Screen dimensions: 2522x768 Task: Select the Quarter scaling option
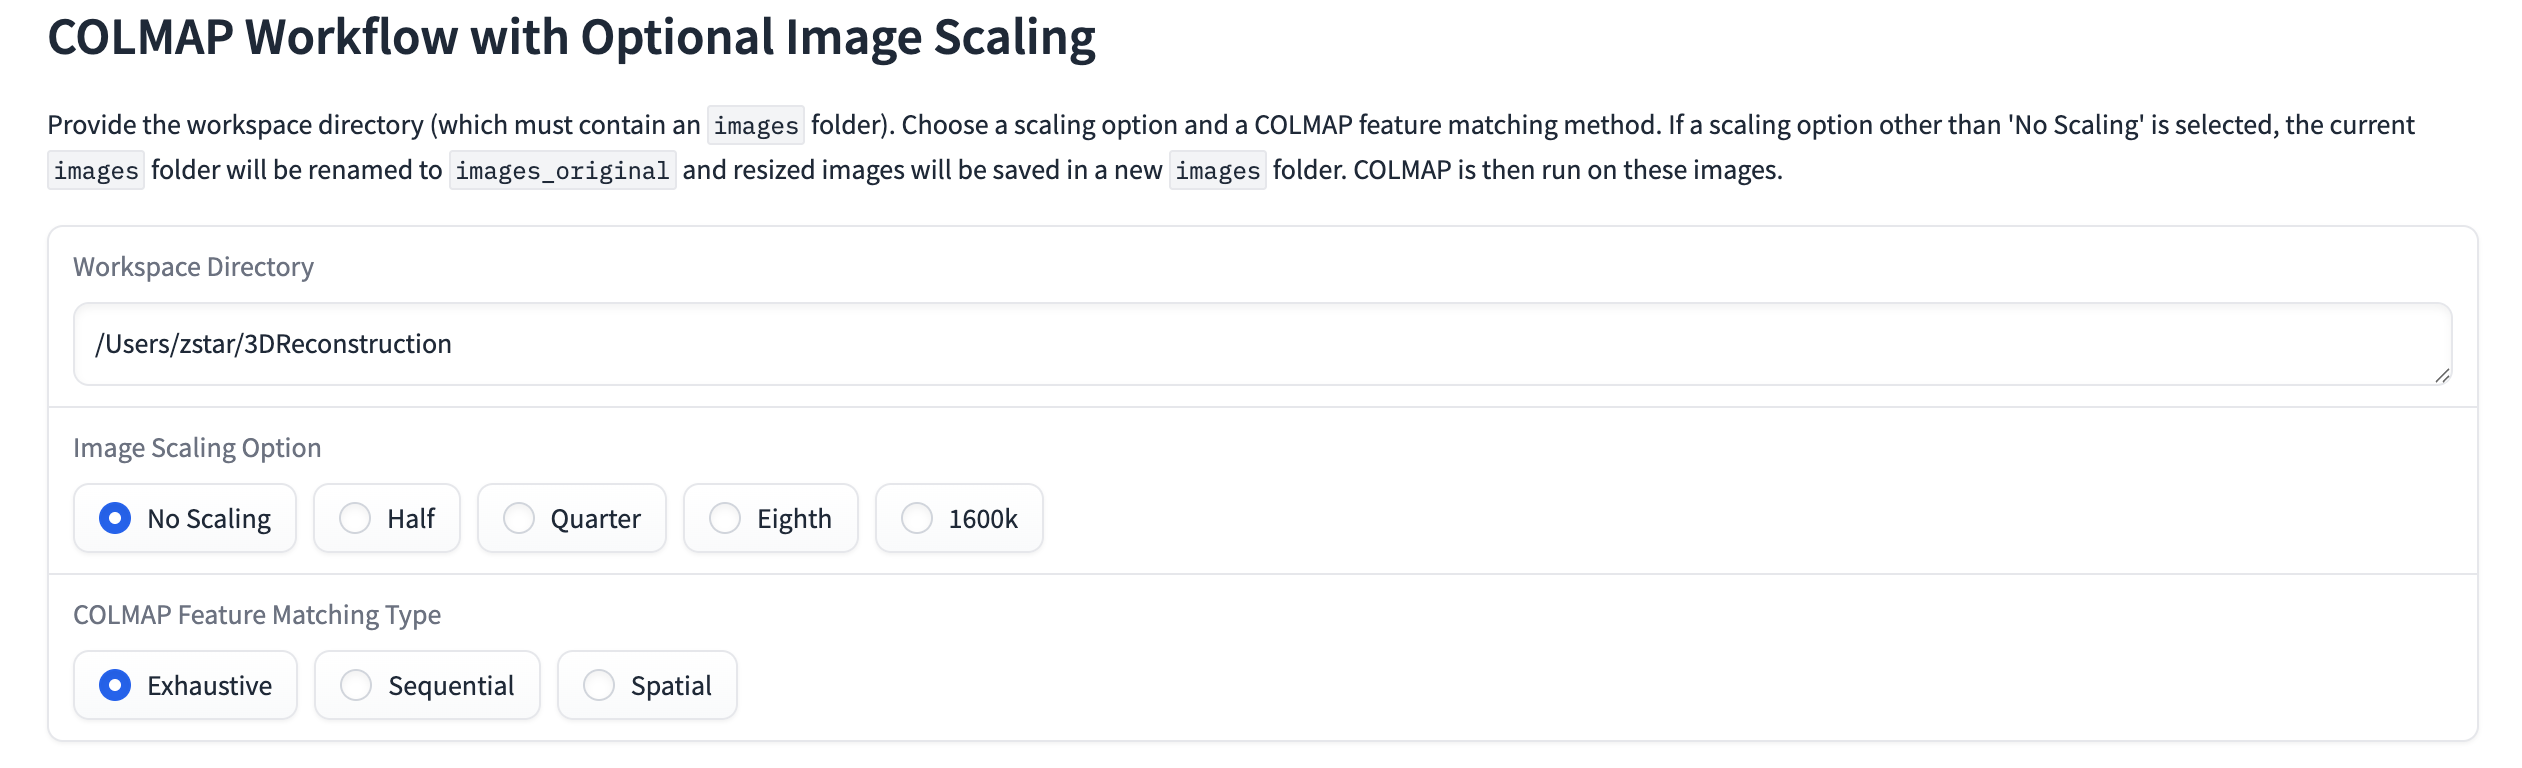click(x=519, y=518)
